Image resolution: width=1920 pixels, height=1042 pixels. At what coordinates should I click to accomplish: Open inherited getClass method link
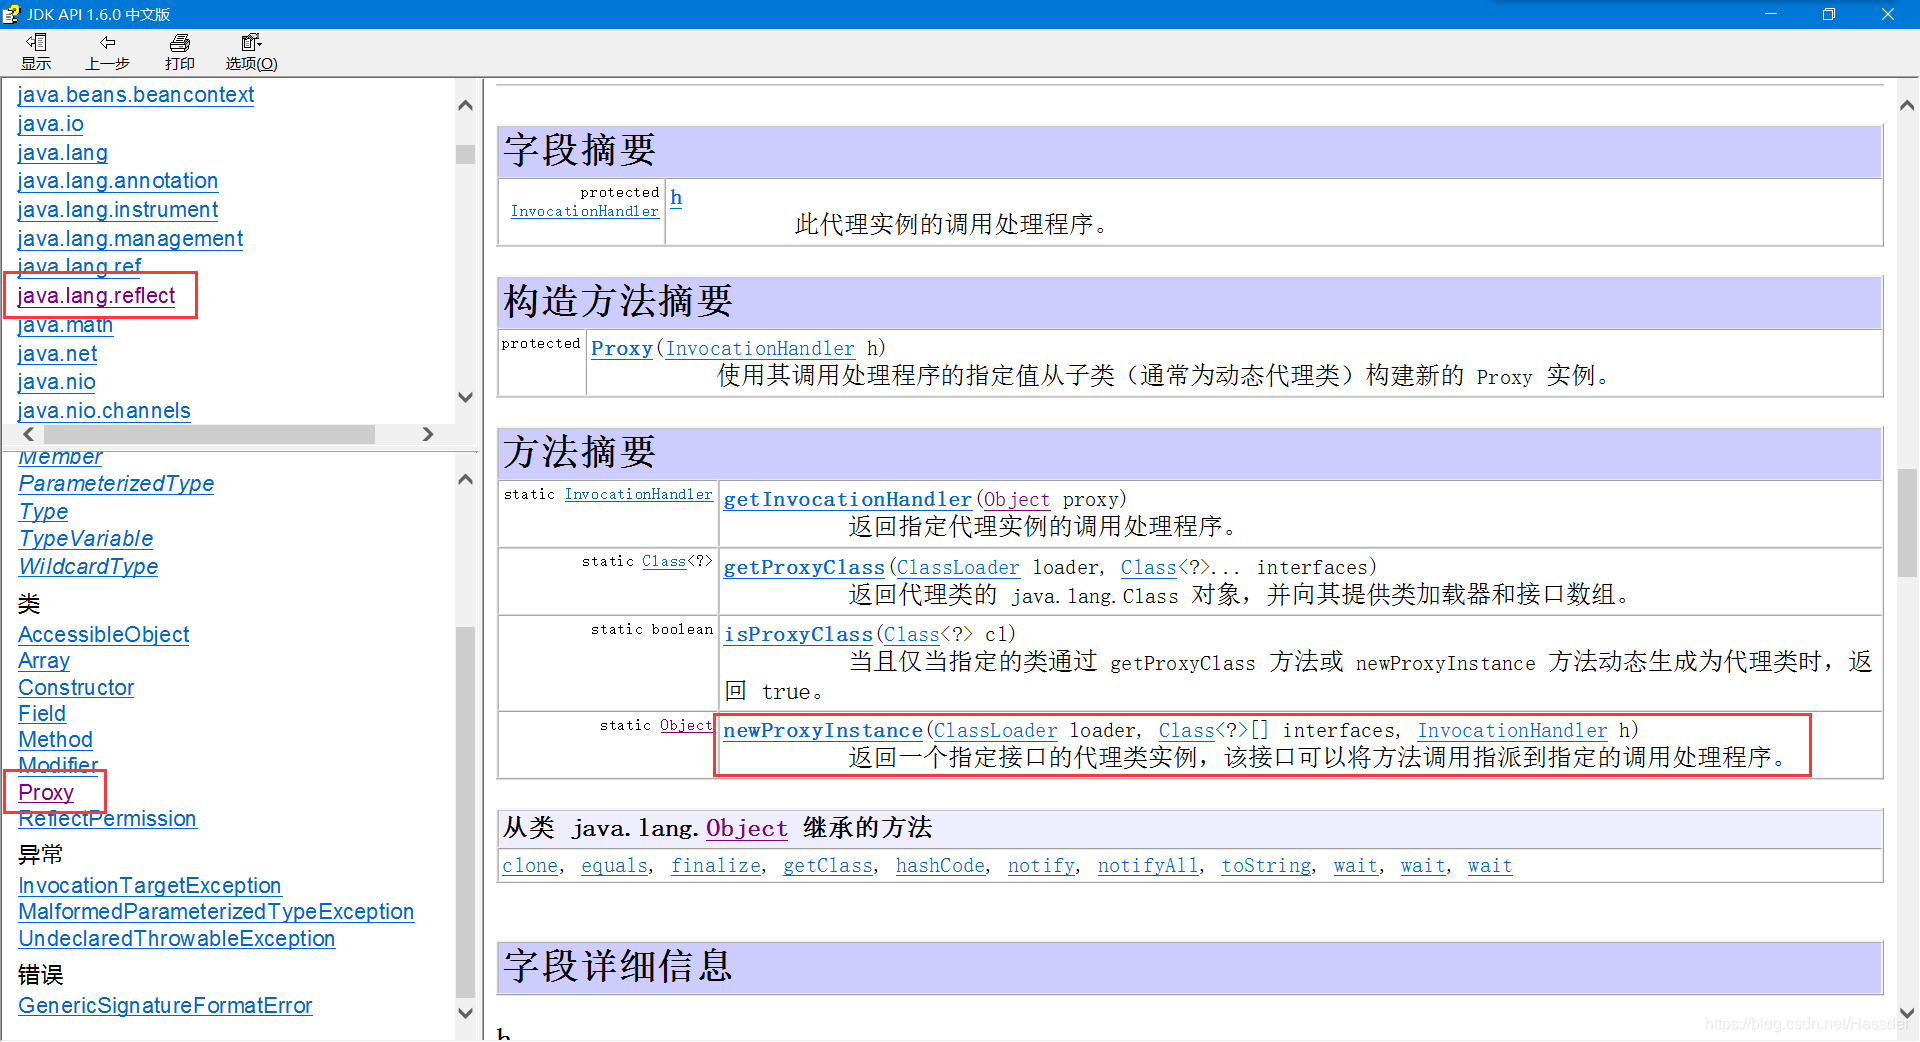pos(828,866)
